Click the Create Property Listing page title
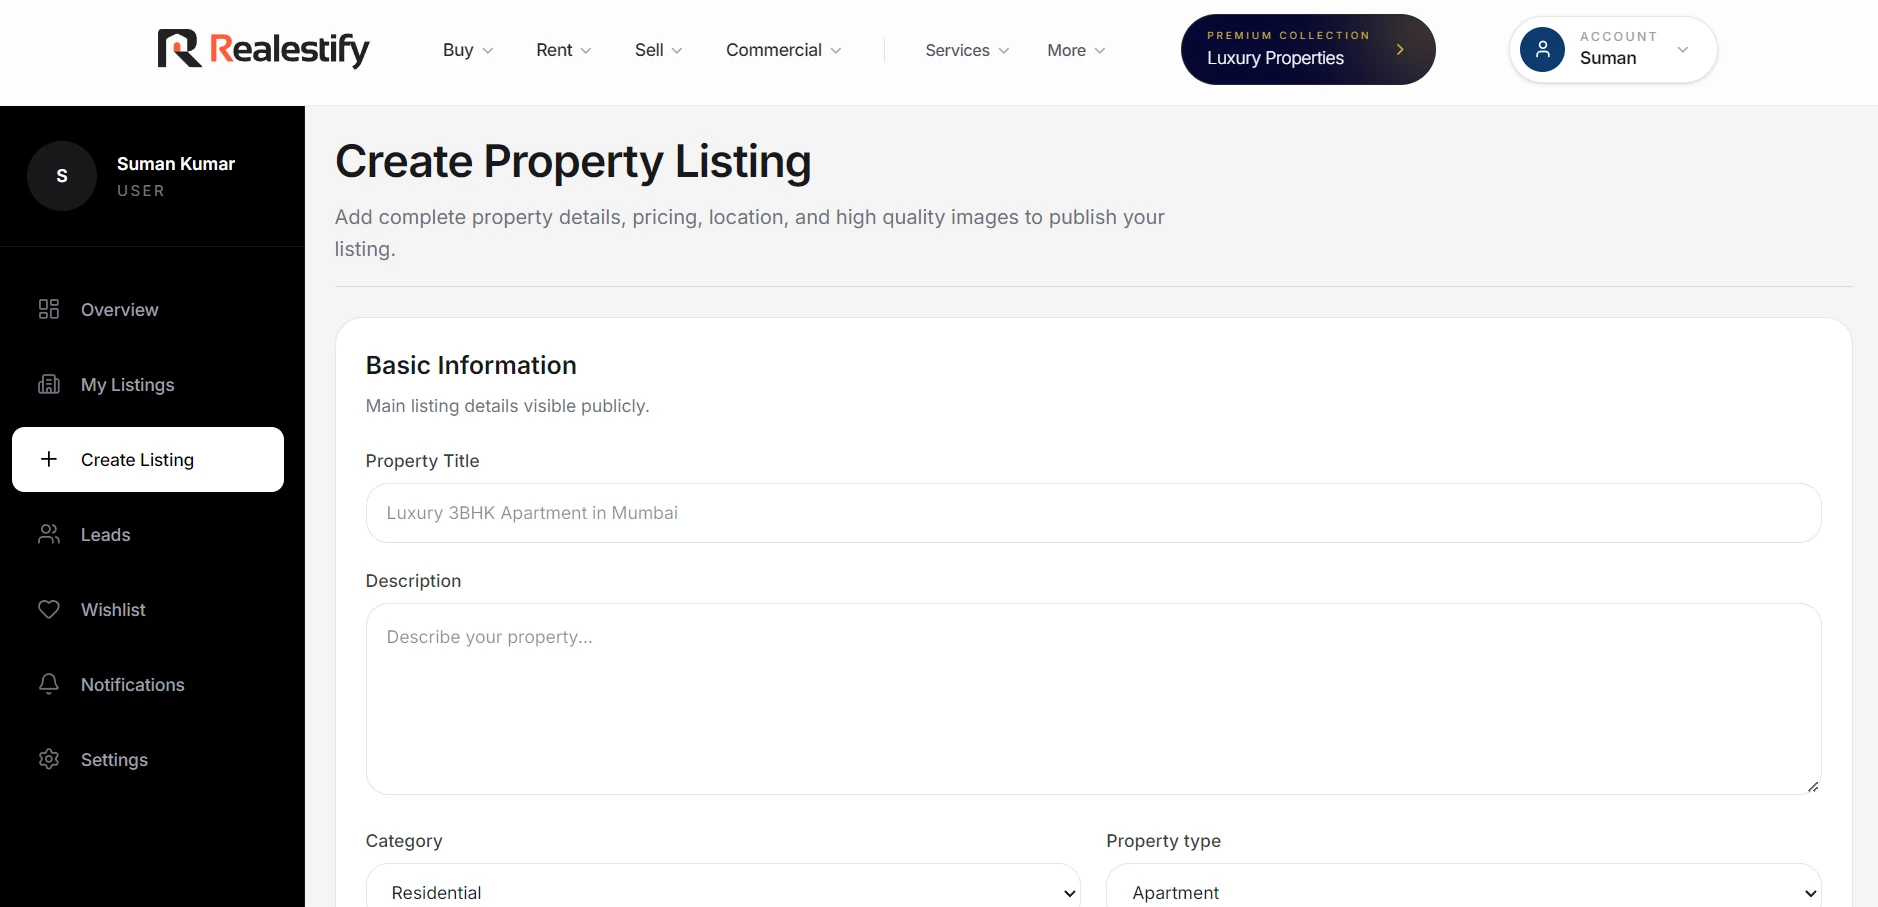The image size is (1878, 907). pos(573,162)
